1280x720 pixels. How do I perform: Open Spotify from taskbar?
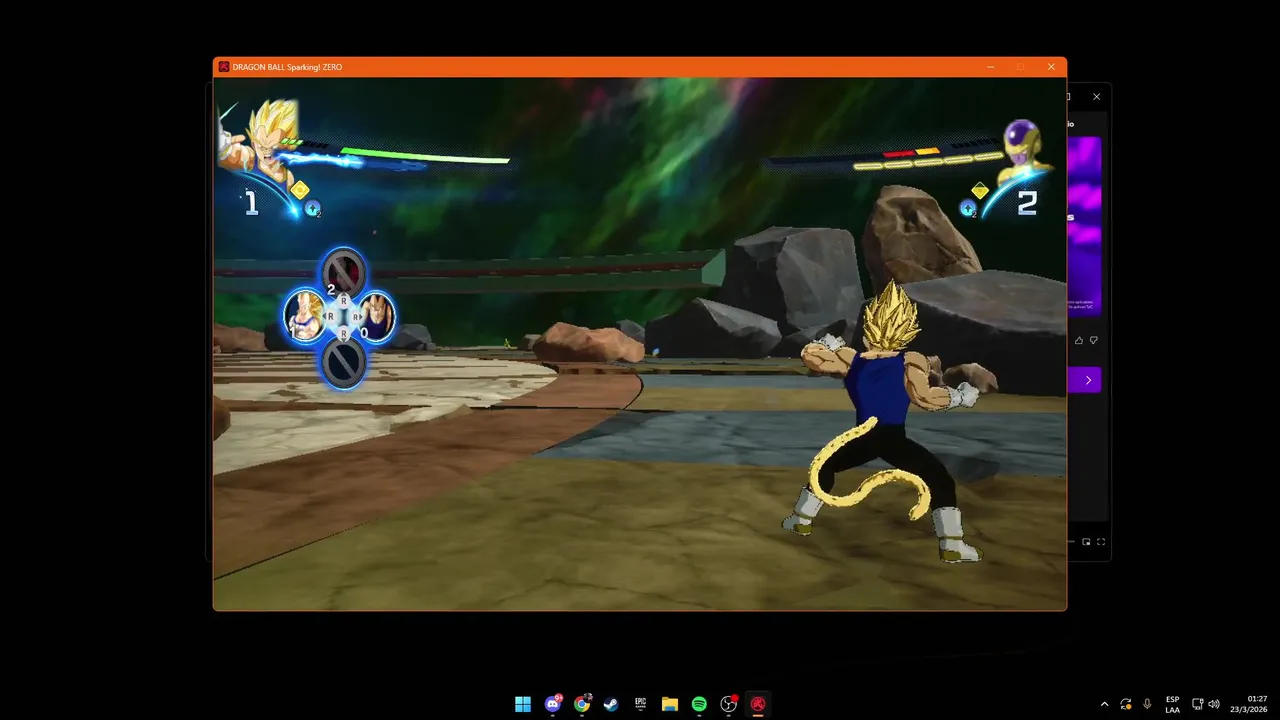[699, 704]
